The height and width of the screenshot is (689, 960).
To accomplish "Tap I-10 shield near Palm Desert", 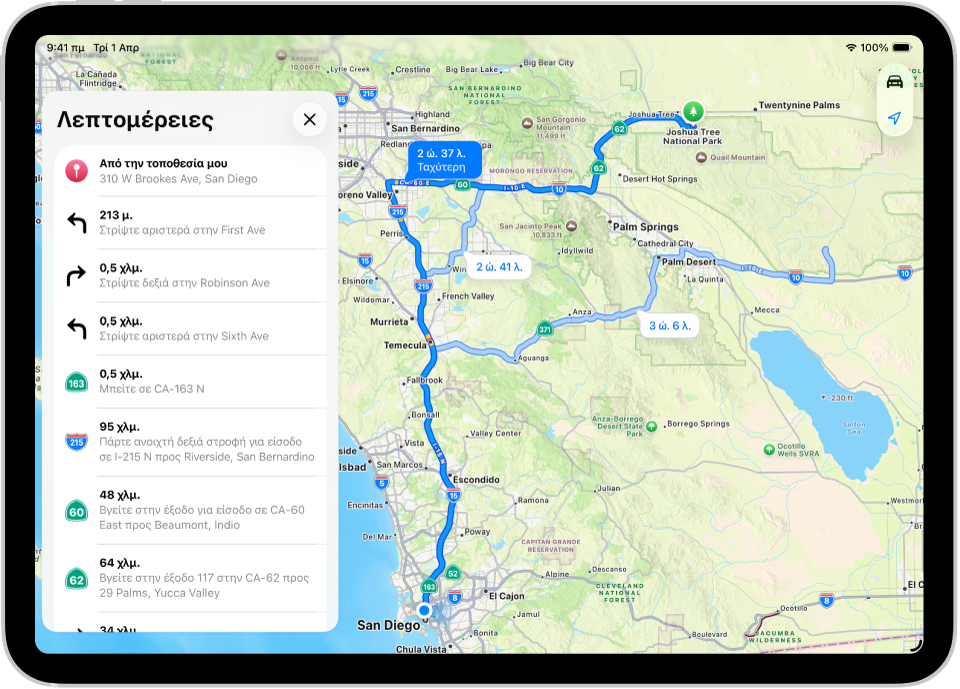I will [x=795, y=277].
